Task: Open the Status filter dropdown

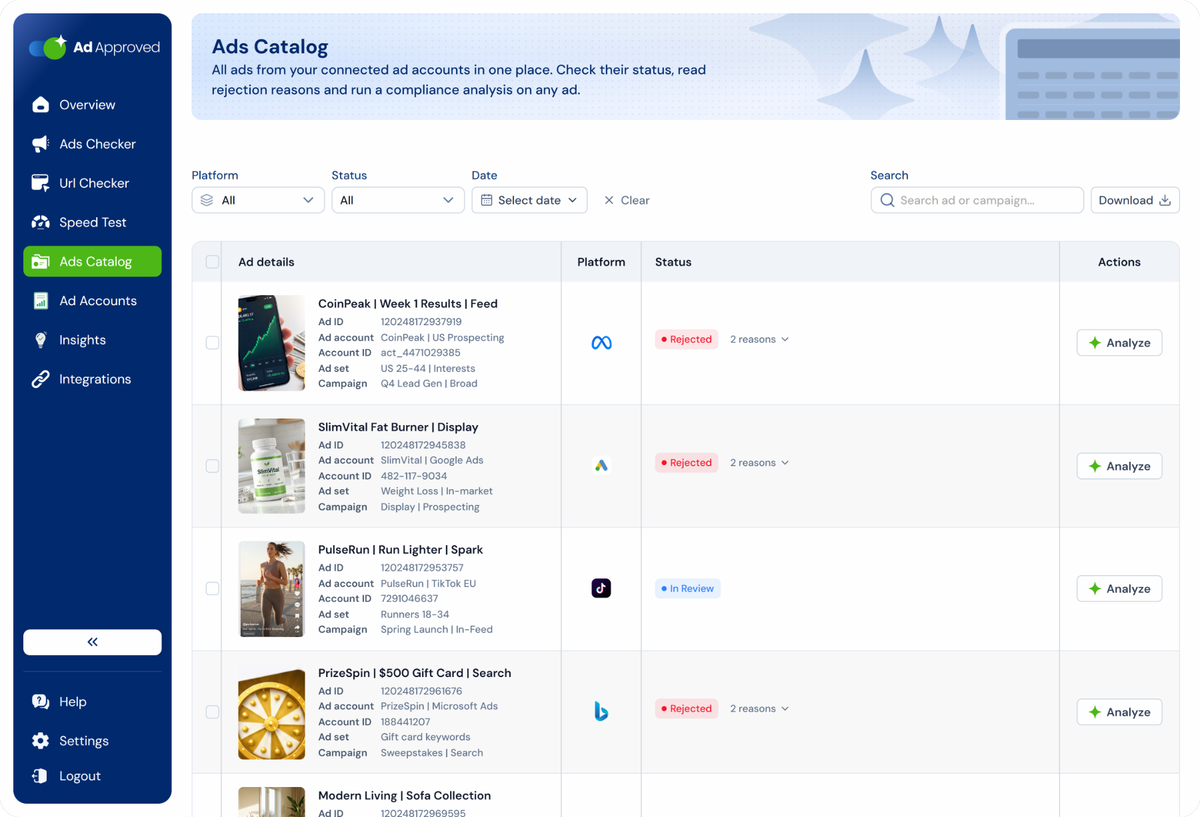Action: pyautogui.click(x=398, y=200)
